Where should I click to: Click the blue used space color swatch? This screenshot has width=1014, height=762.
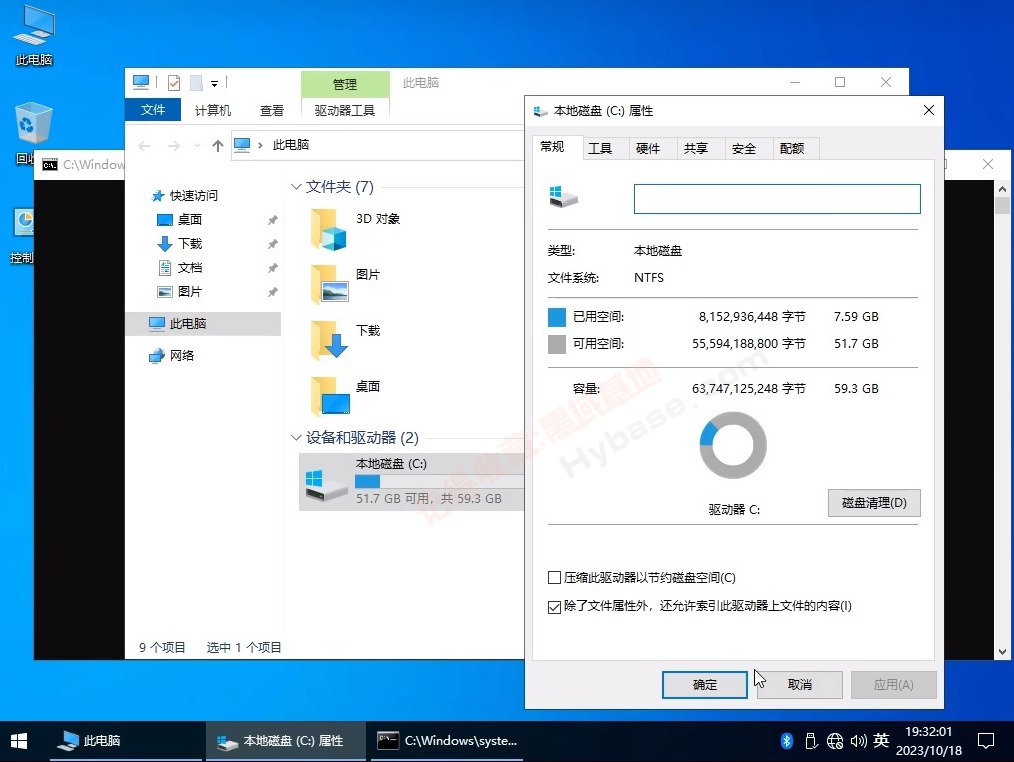(x=557, y=317)
